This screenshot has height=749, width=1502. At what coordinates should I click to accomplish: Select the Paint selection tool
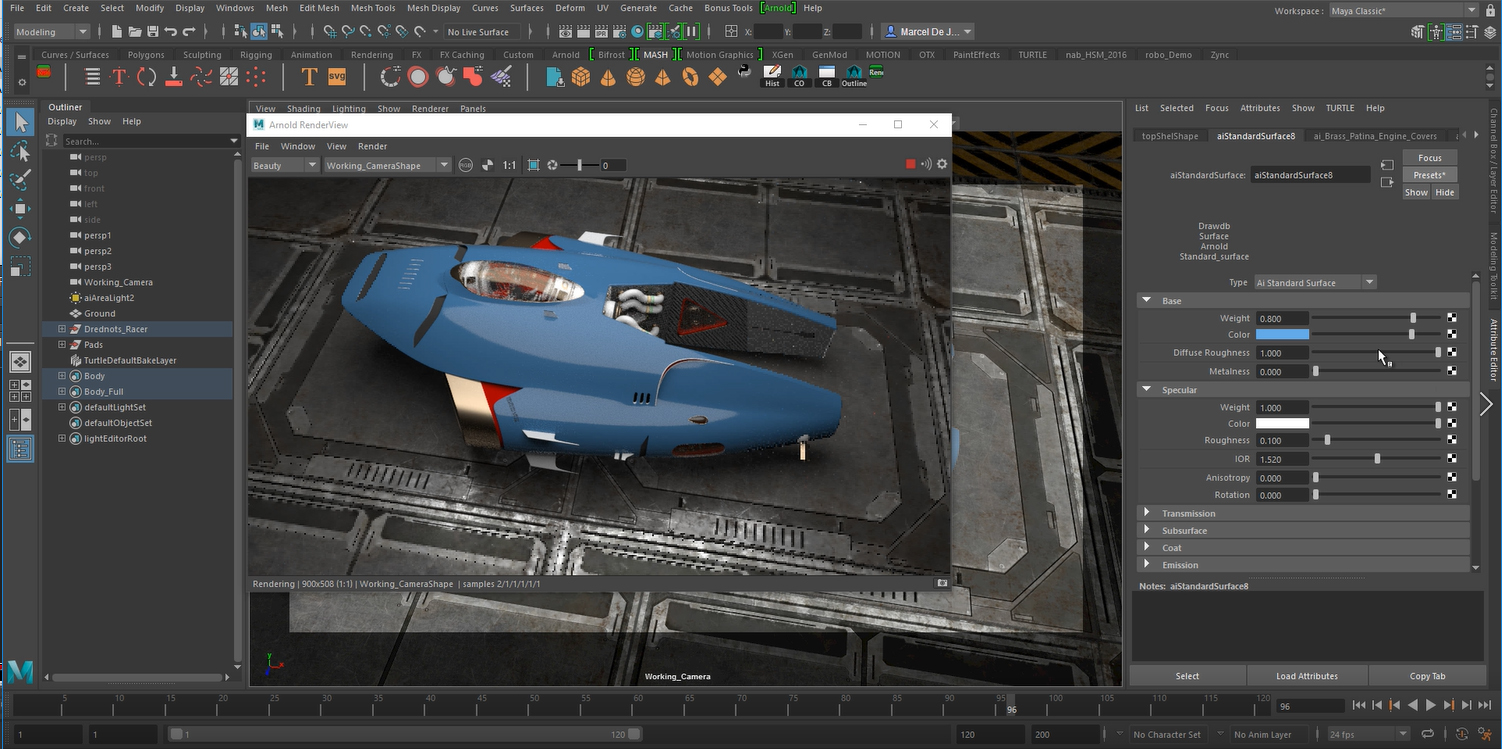tap(21, 179)
